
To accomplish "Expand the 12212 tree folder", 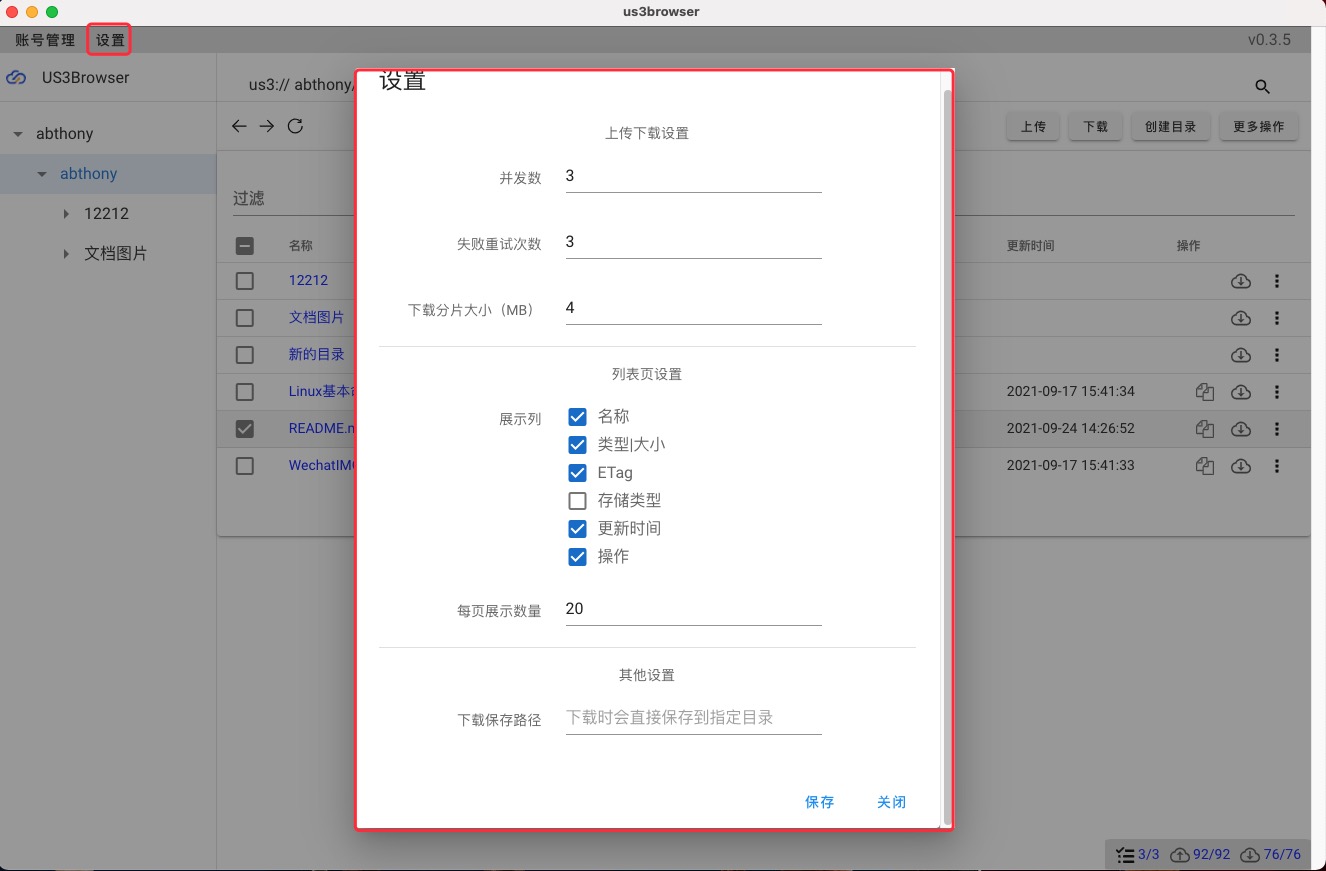I will pyautogui.click(x=66, y=214).
